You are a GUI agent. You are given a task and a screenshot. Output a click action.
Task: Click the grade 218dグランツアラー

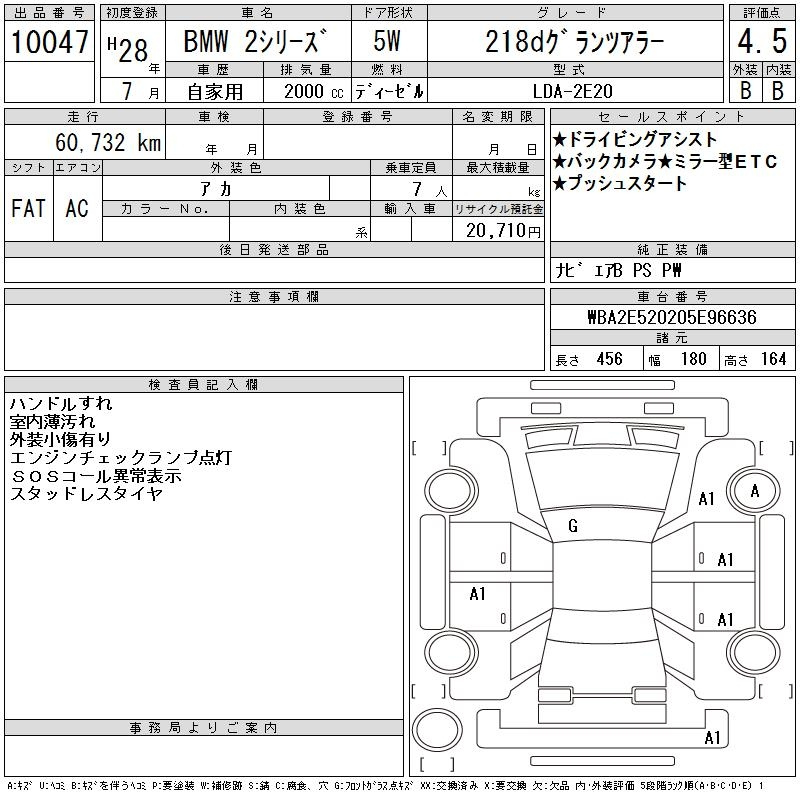(x=574, y=41)
